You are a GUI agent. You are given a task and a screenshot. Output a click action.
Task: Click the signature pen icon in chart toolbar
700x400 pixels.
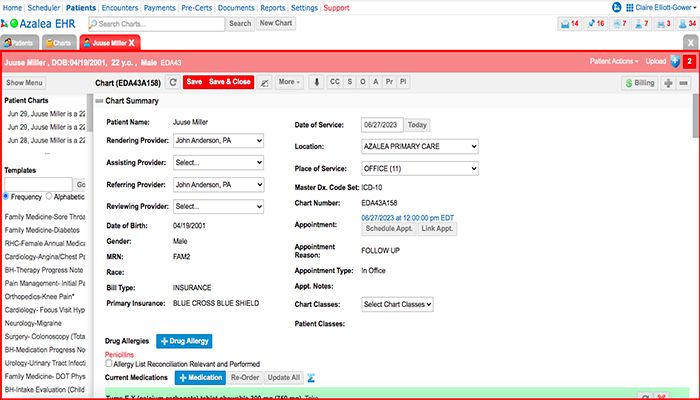click(x=265, y=82)
